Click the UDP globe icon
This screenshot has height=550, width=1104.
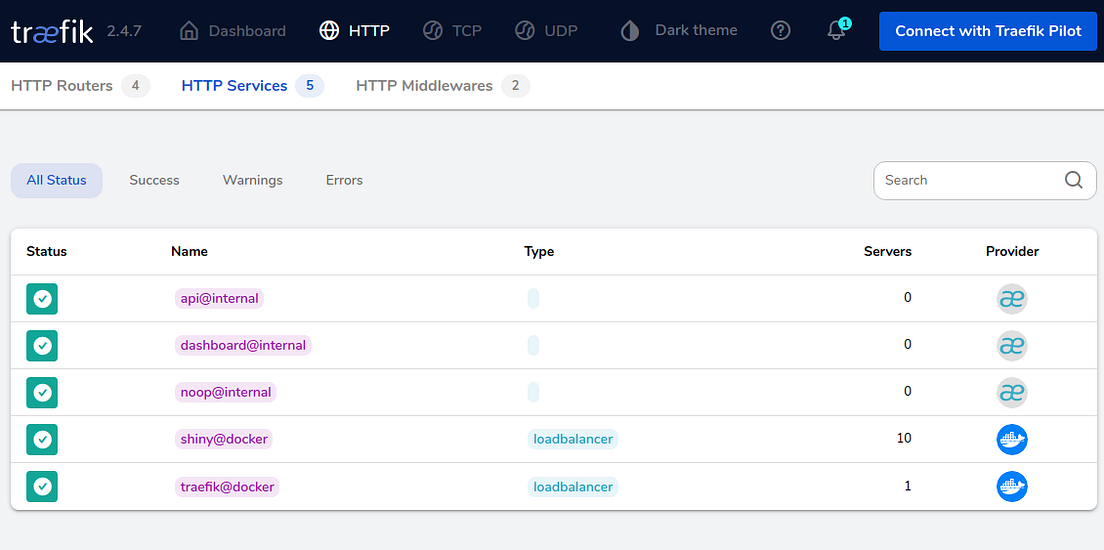click(x=525, y=31)
